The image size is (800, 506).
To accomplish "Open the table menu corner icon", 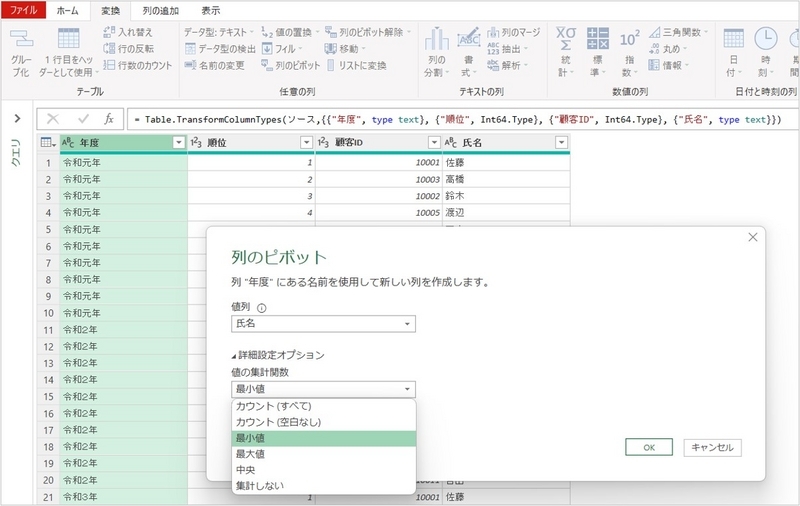I will 48,143.
